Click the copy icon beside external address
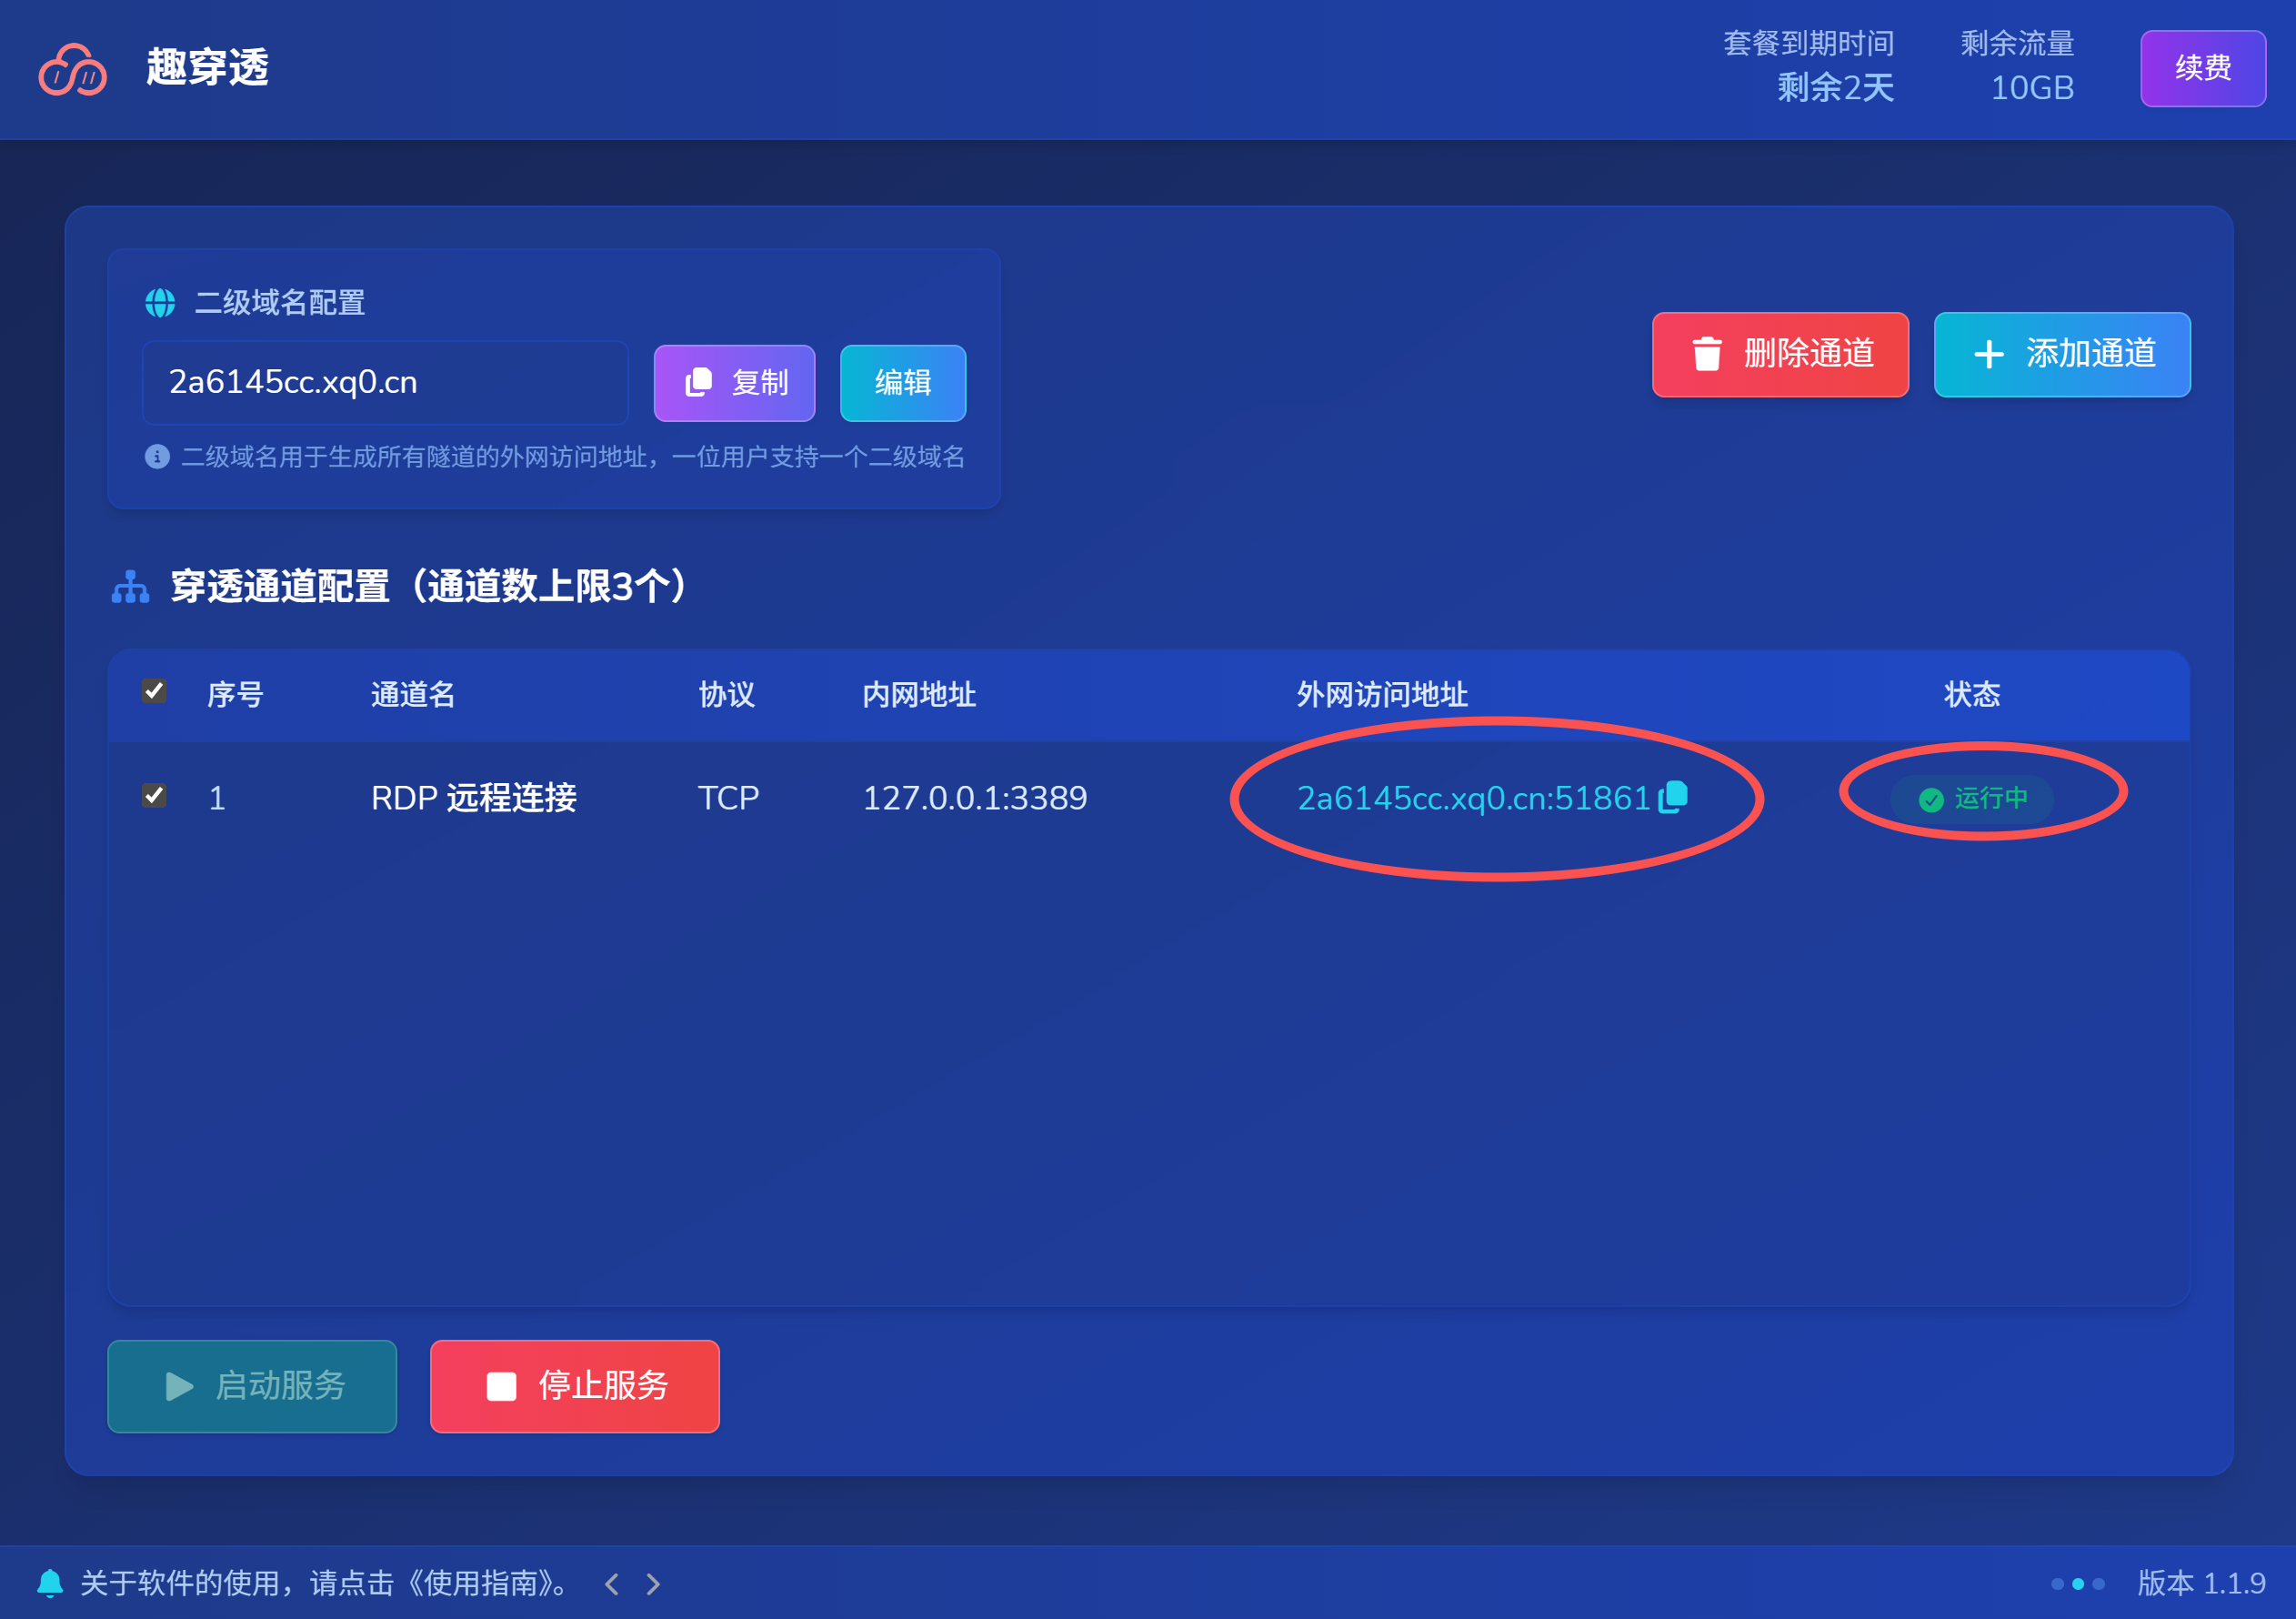2296x1619 pixels. [x=1673, y=797]
